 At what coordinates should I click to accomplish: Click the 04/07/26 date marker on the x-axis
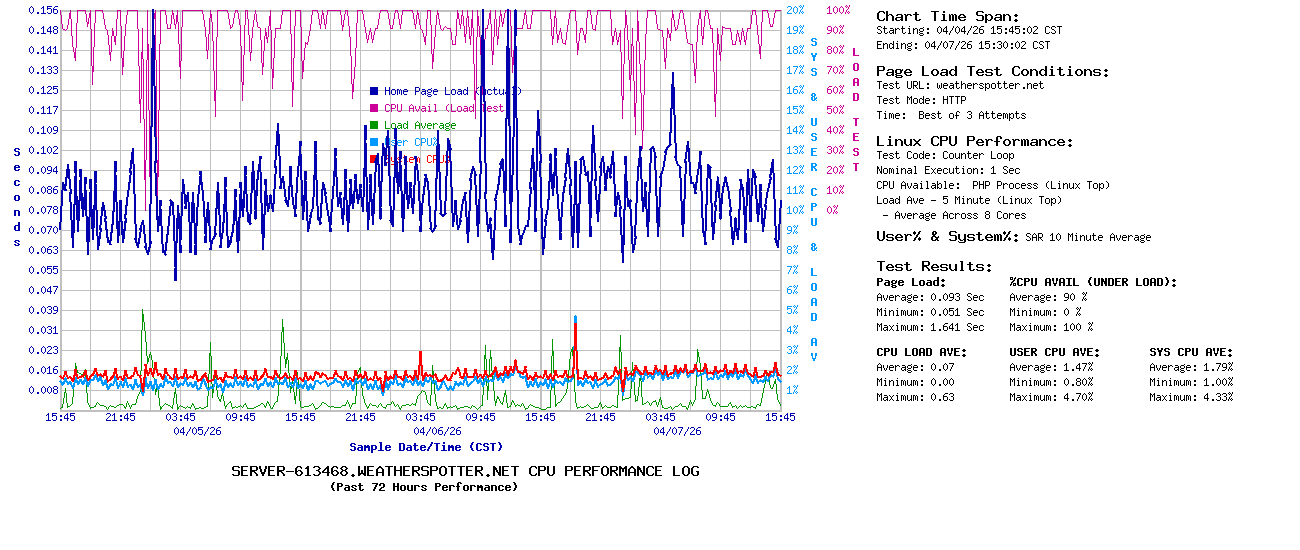point(677,431)
